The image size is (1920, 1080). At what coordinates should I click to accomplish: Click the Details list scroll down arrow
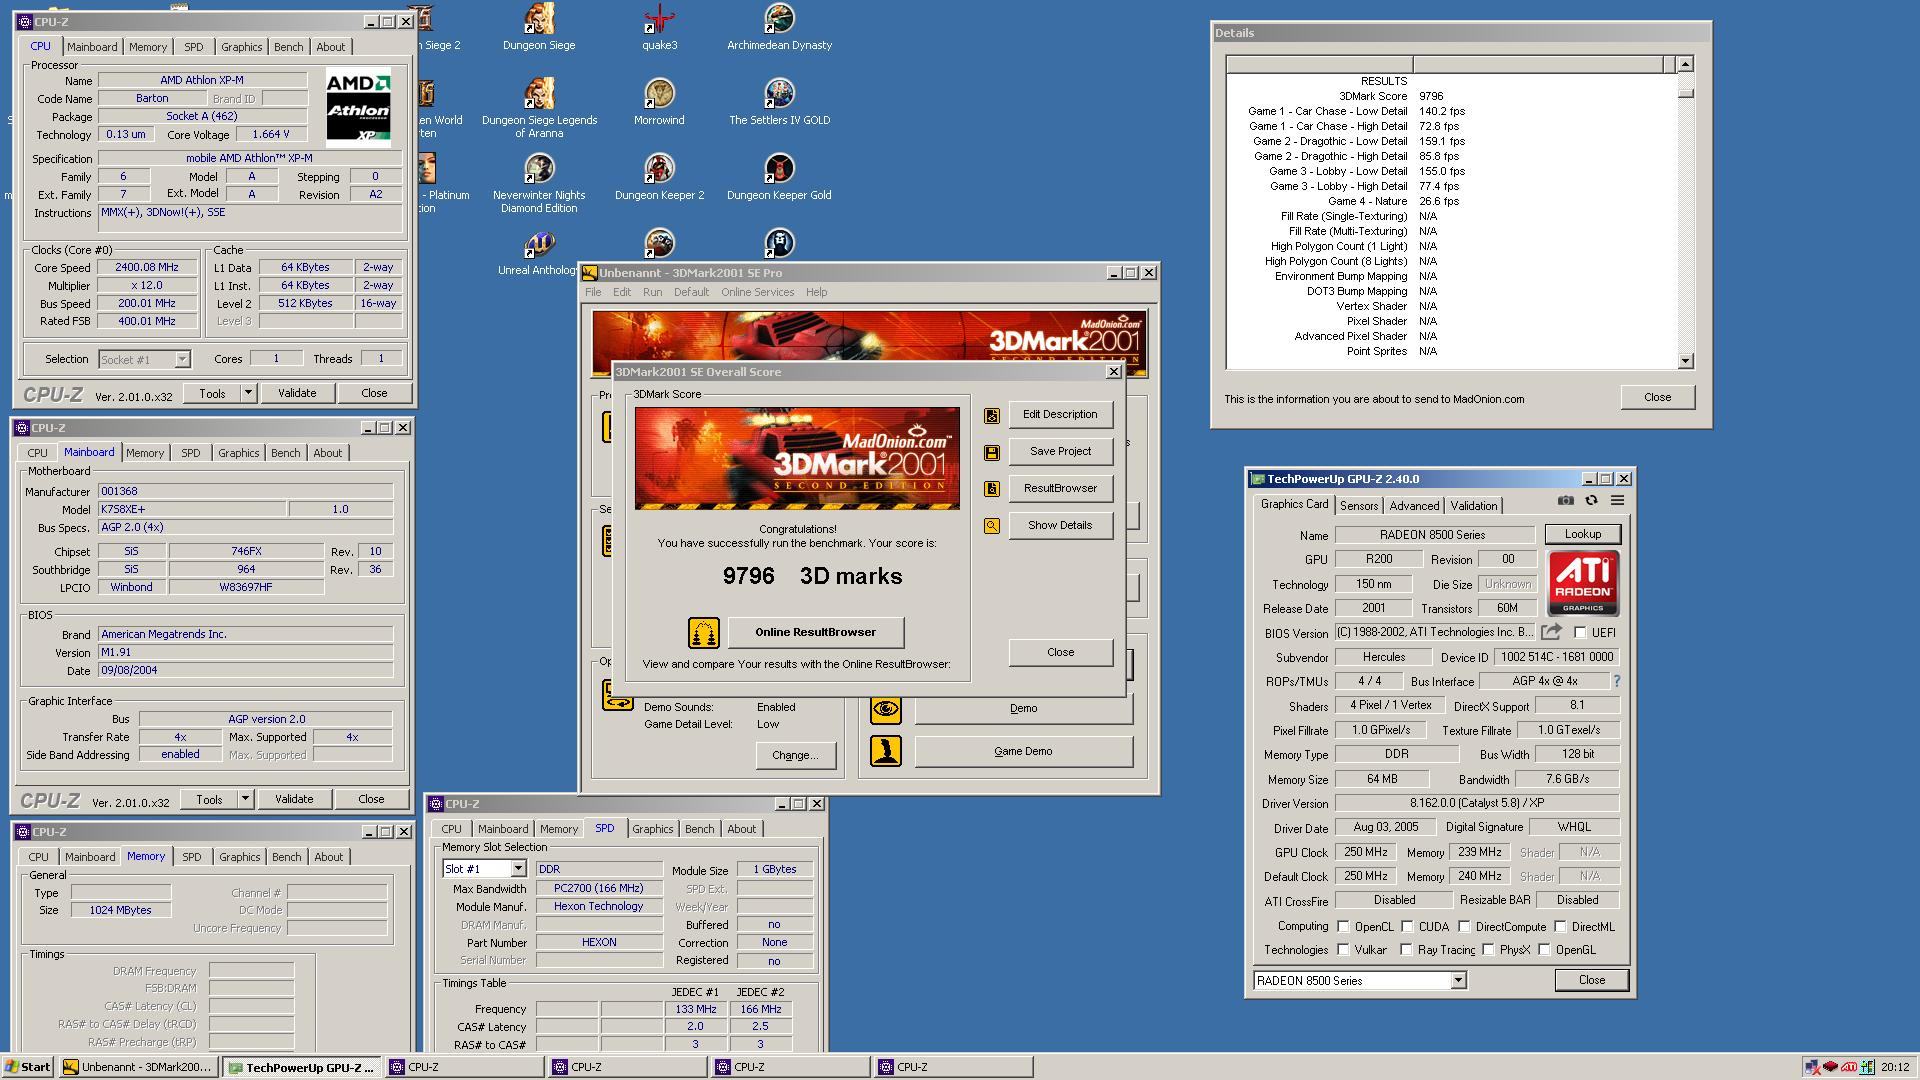(x=1685, y=361)
